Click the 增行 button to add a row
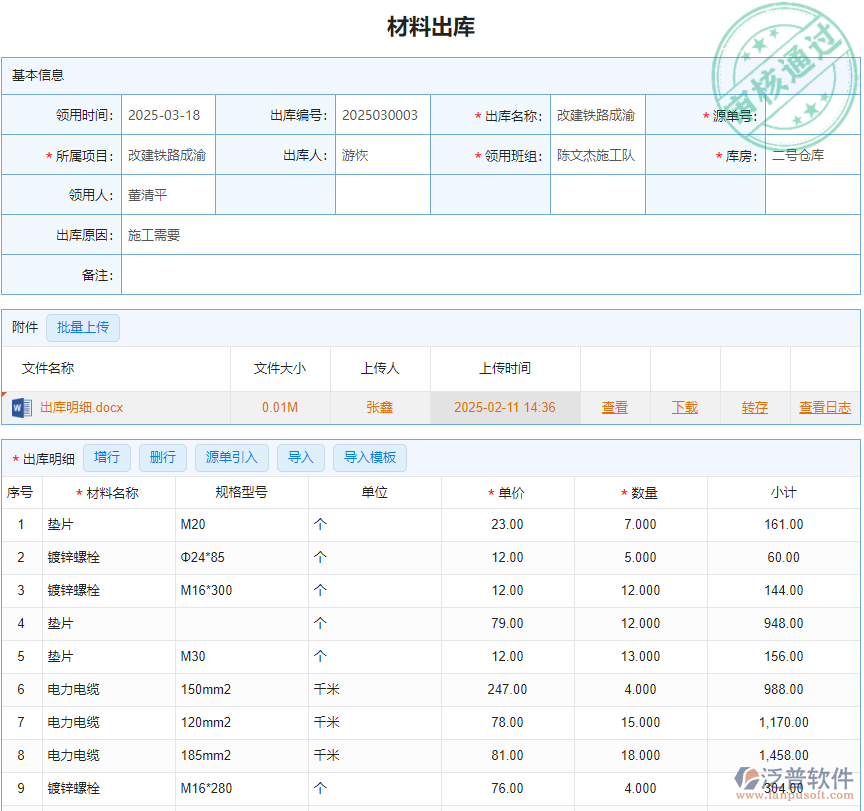864x811 pixels. coord(107,457)
